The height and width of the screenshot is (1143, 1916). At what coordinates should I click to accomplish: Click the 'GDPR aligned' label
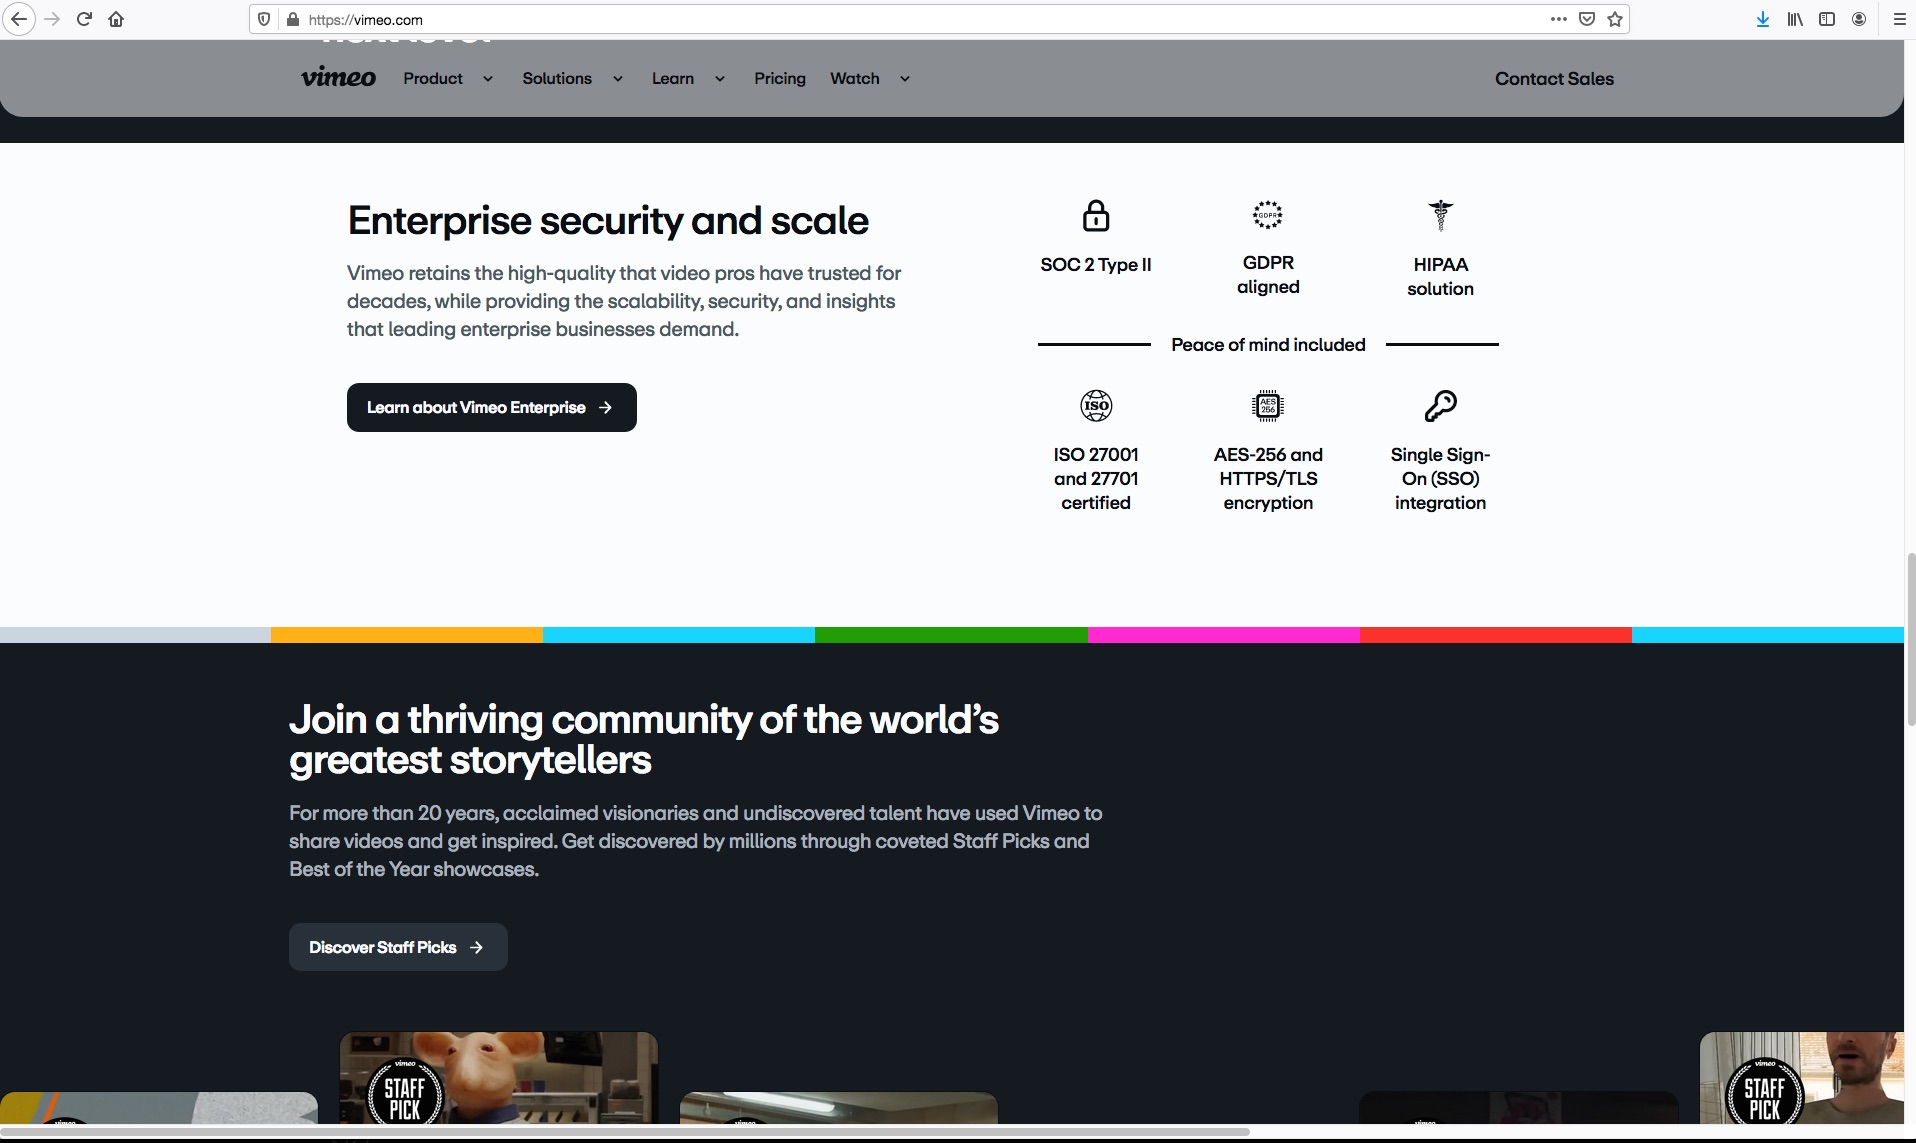click(1268, 274)
